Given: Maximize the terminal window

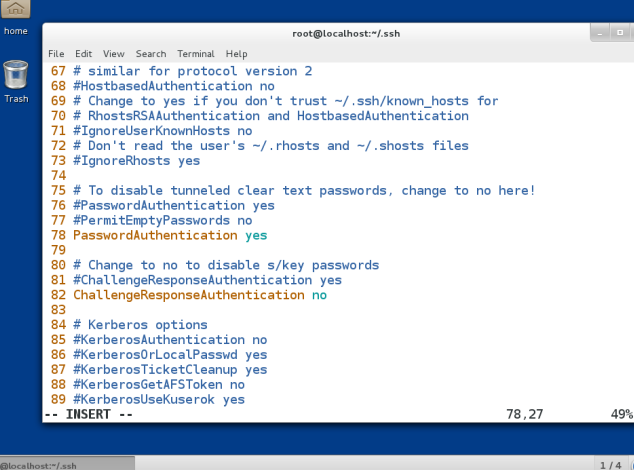Looking at the screenshot, I should tap(620, 33).
